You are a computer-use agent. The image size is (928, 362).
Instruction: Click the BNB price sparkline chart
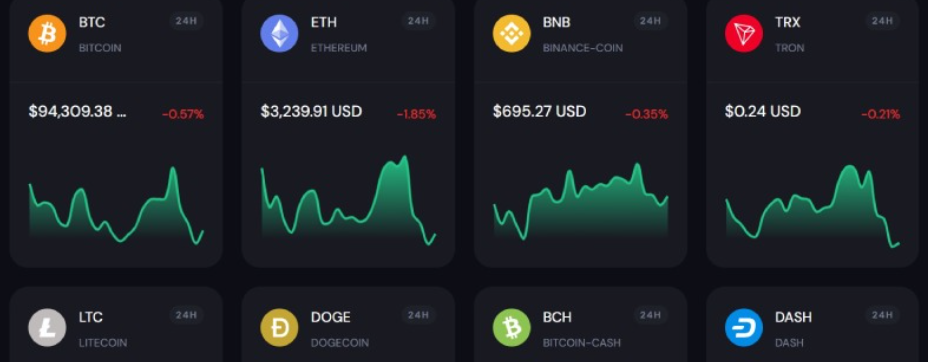581,201
